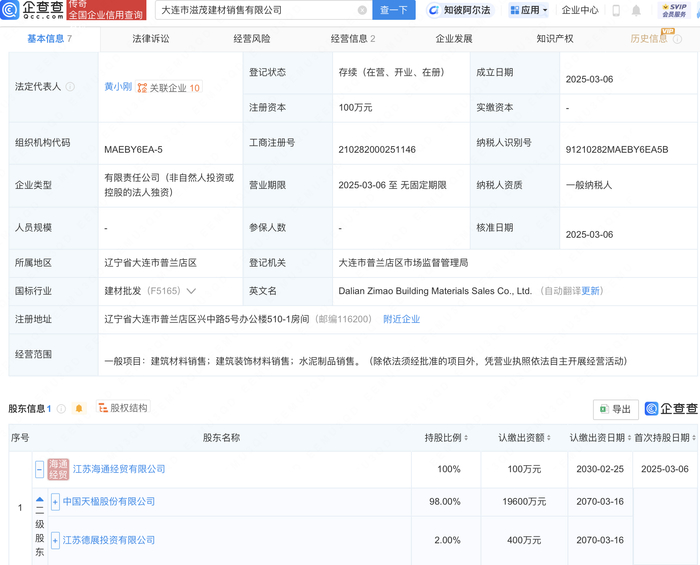Open legal representative 黄小刚 link
Screen dimensions: 700x565
click(117, 87)
